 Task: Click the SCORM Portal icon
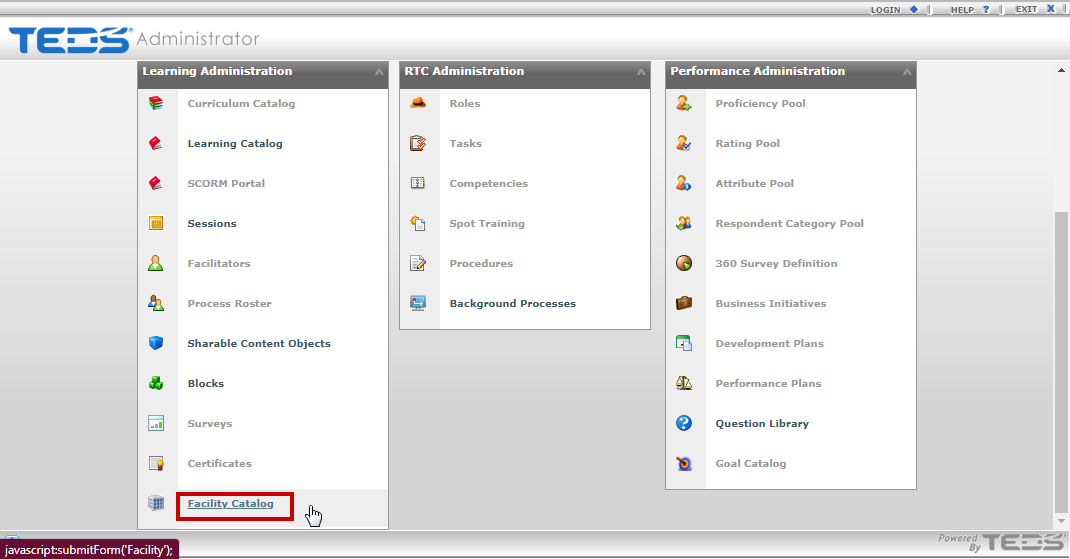(156, 183)
